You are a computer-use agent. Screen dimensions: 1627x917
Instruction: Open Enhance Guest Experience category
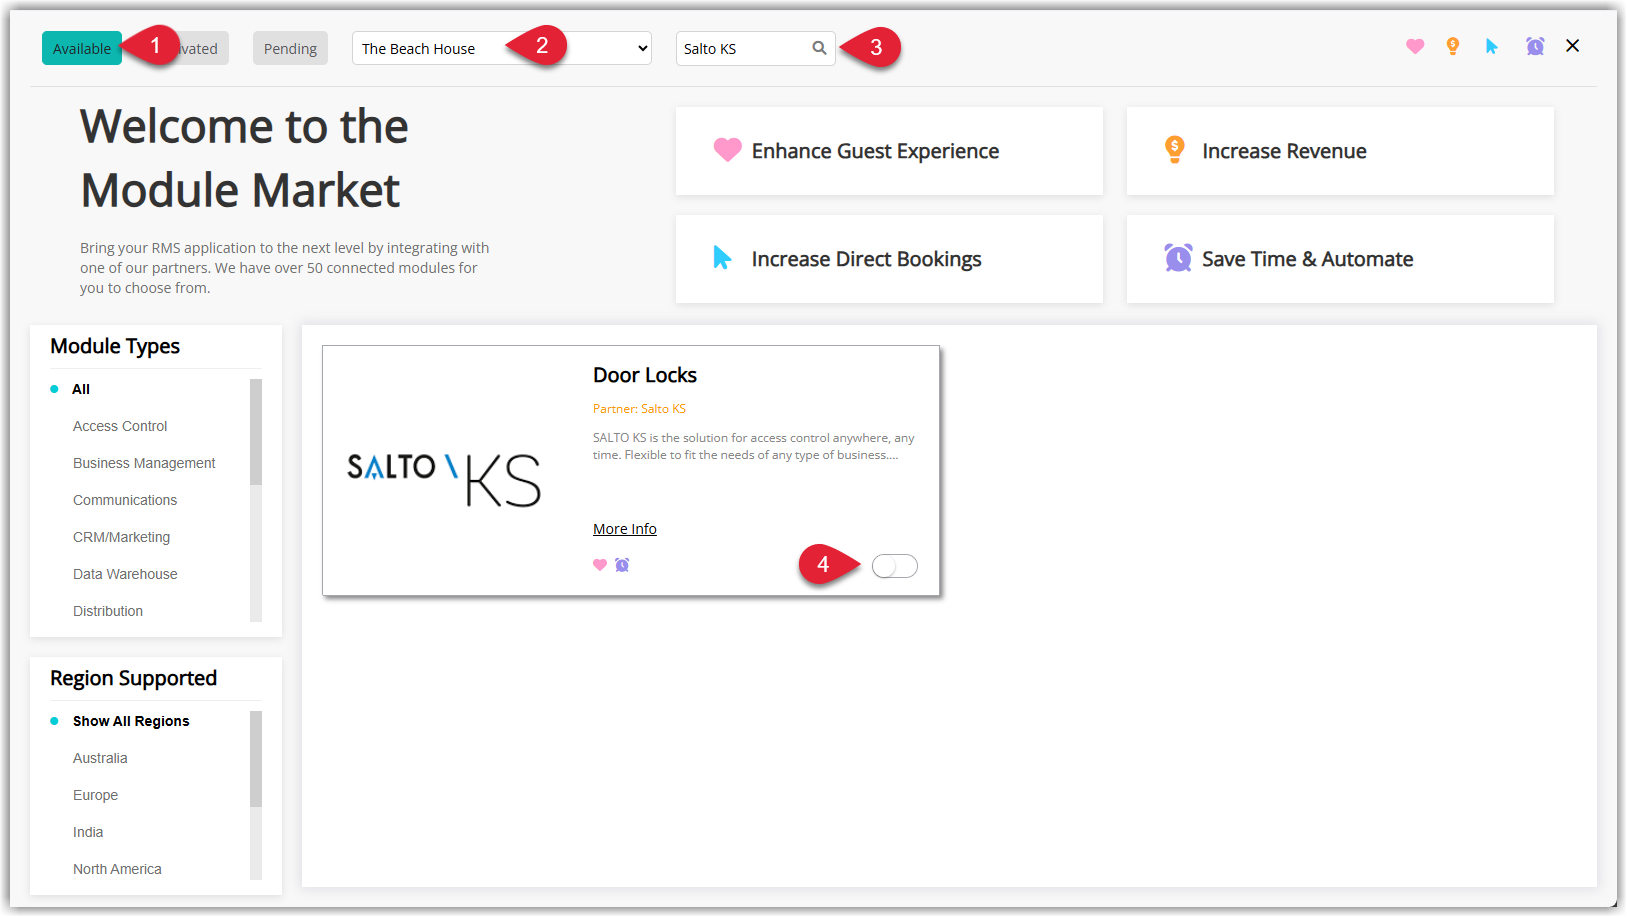(889, 151)
